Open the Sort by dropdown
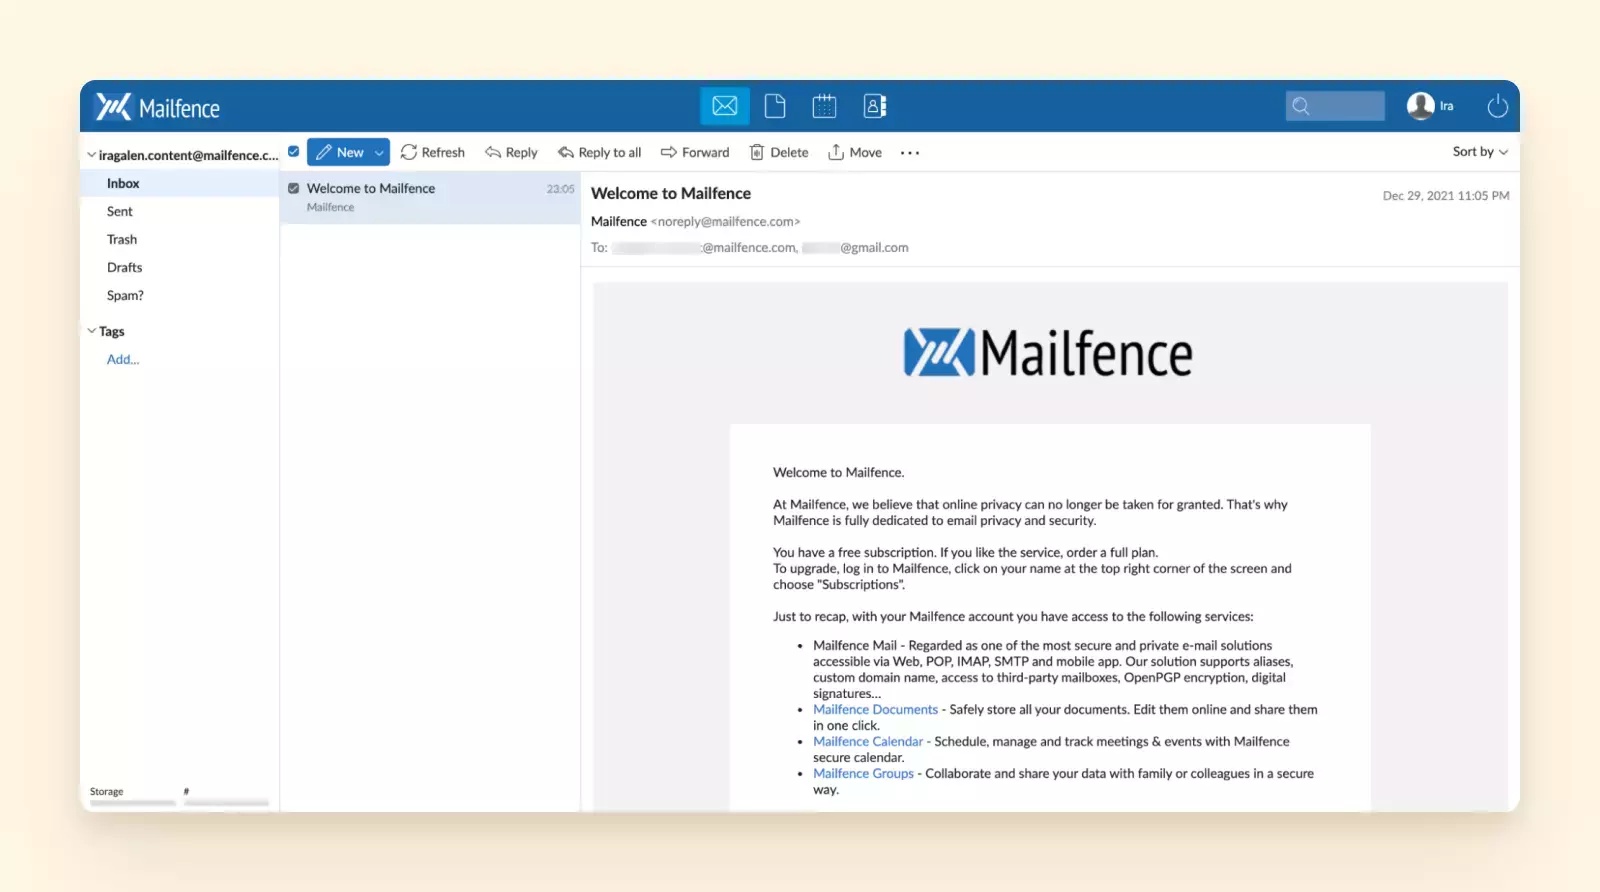 coord(1479,152)
